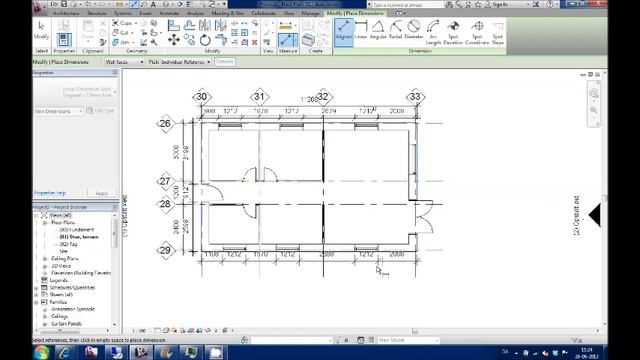Select the Spot Coordinate tool
The image size is (640, 360).
tap(477, 33)
